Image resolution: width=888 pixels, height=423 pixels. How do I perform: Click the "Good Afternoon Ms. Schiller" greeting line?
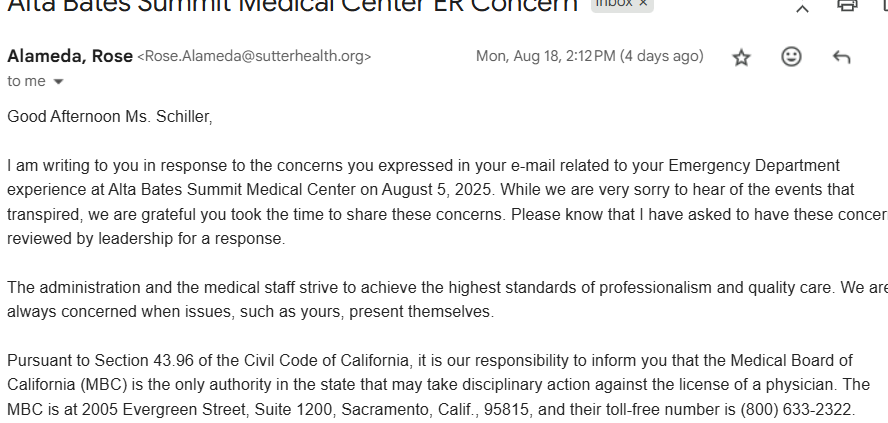[110, 117]
